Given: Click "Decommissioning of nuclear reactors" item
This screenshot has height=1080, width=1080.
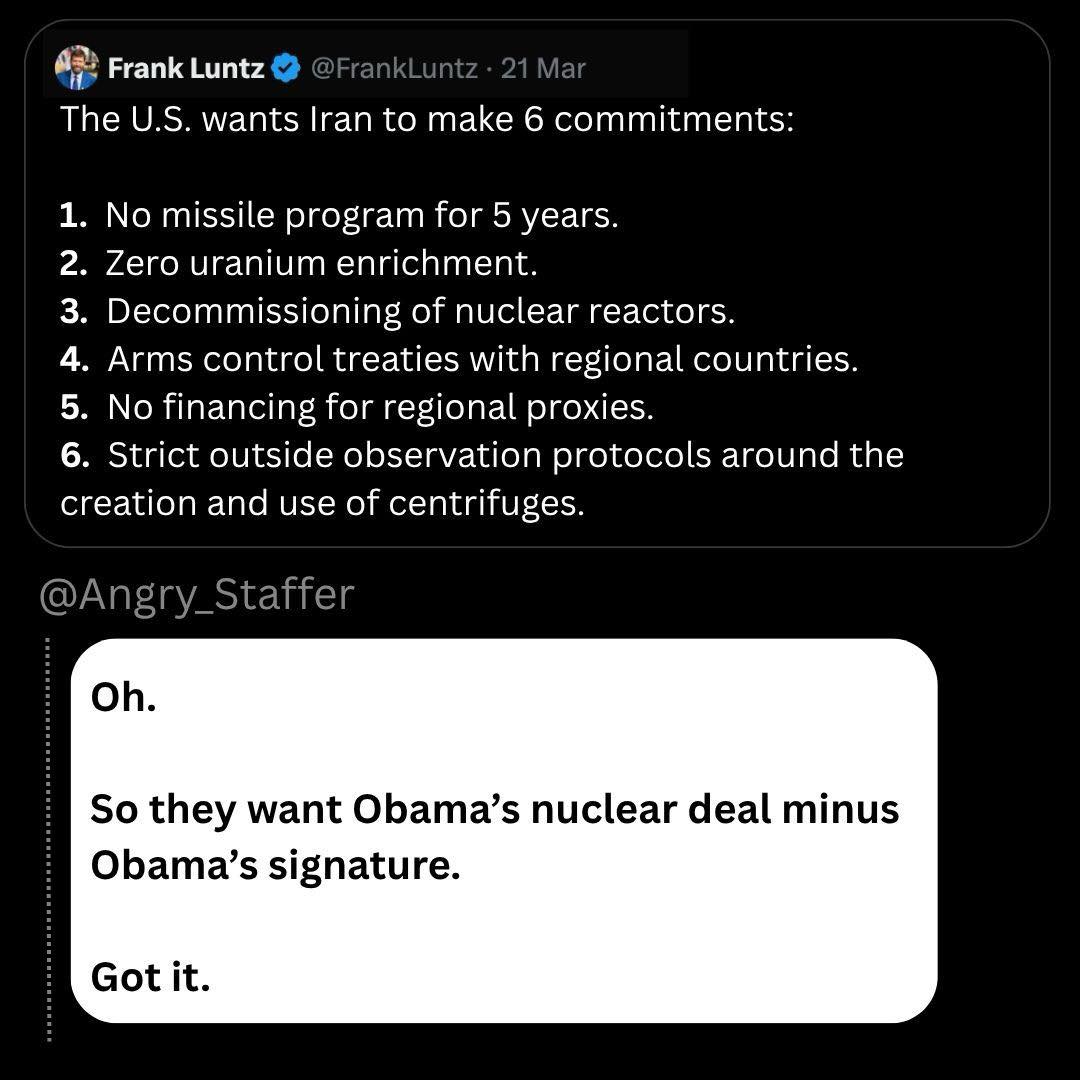Looking at the screenshot, I should (x=420, y=310).
